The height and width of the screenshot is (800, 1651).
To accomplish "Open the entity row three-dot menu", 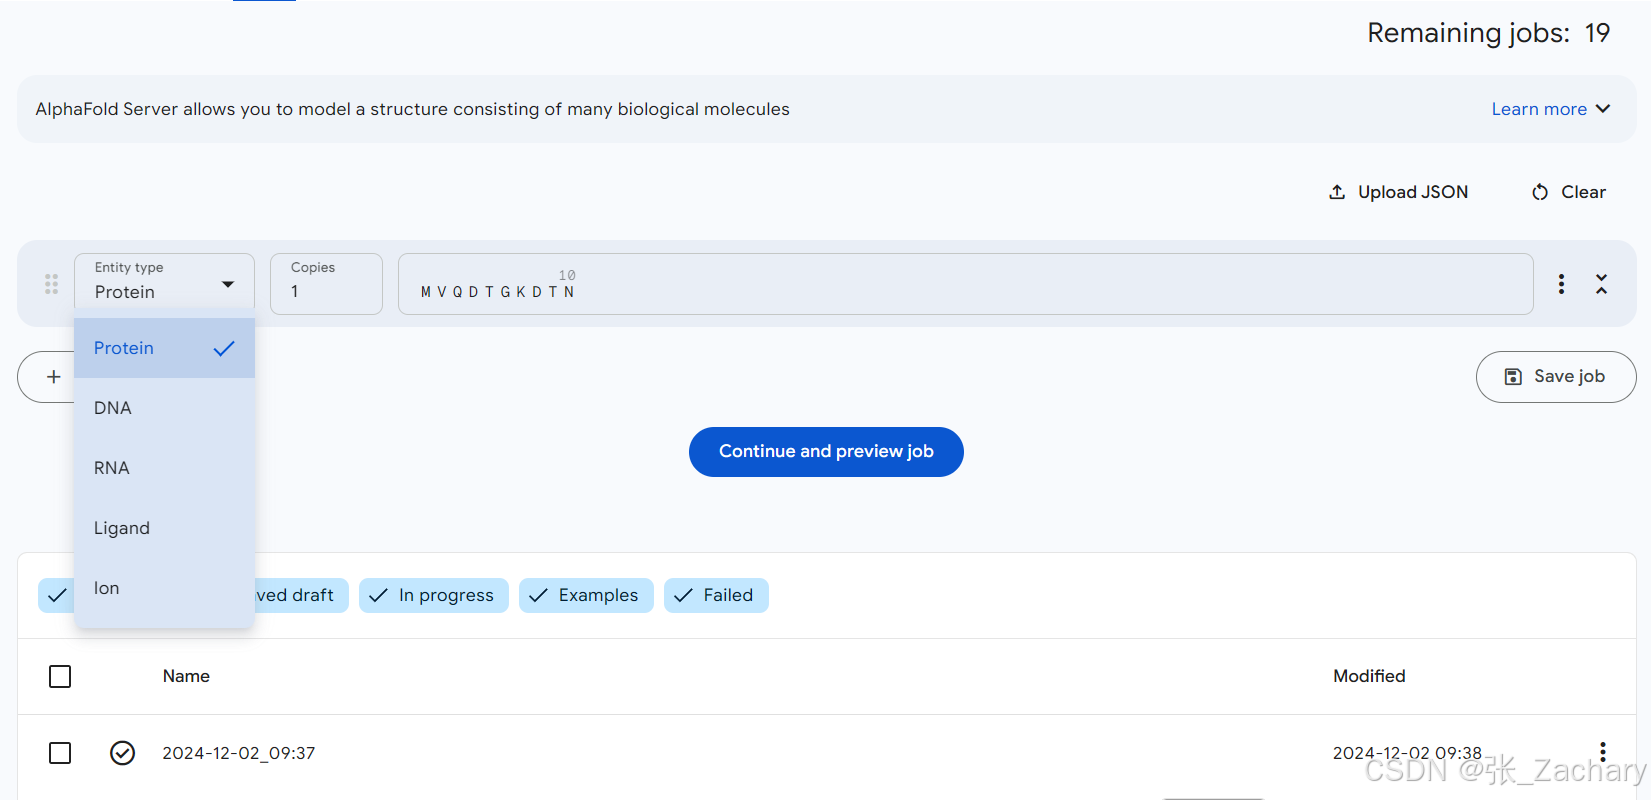I will [1561, 284].
